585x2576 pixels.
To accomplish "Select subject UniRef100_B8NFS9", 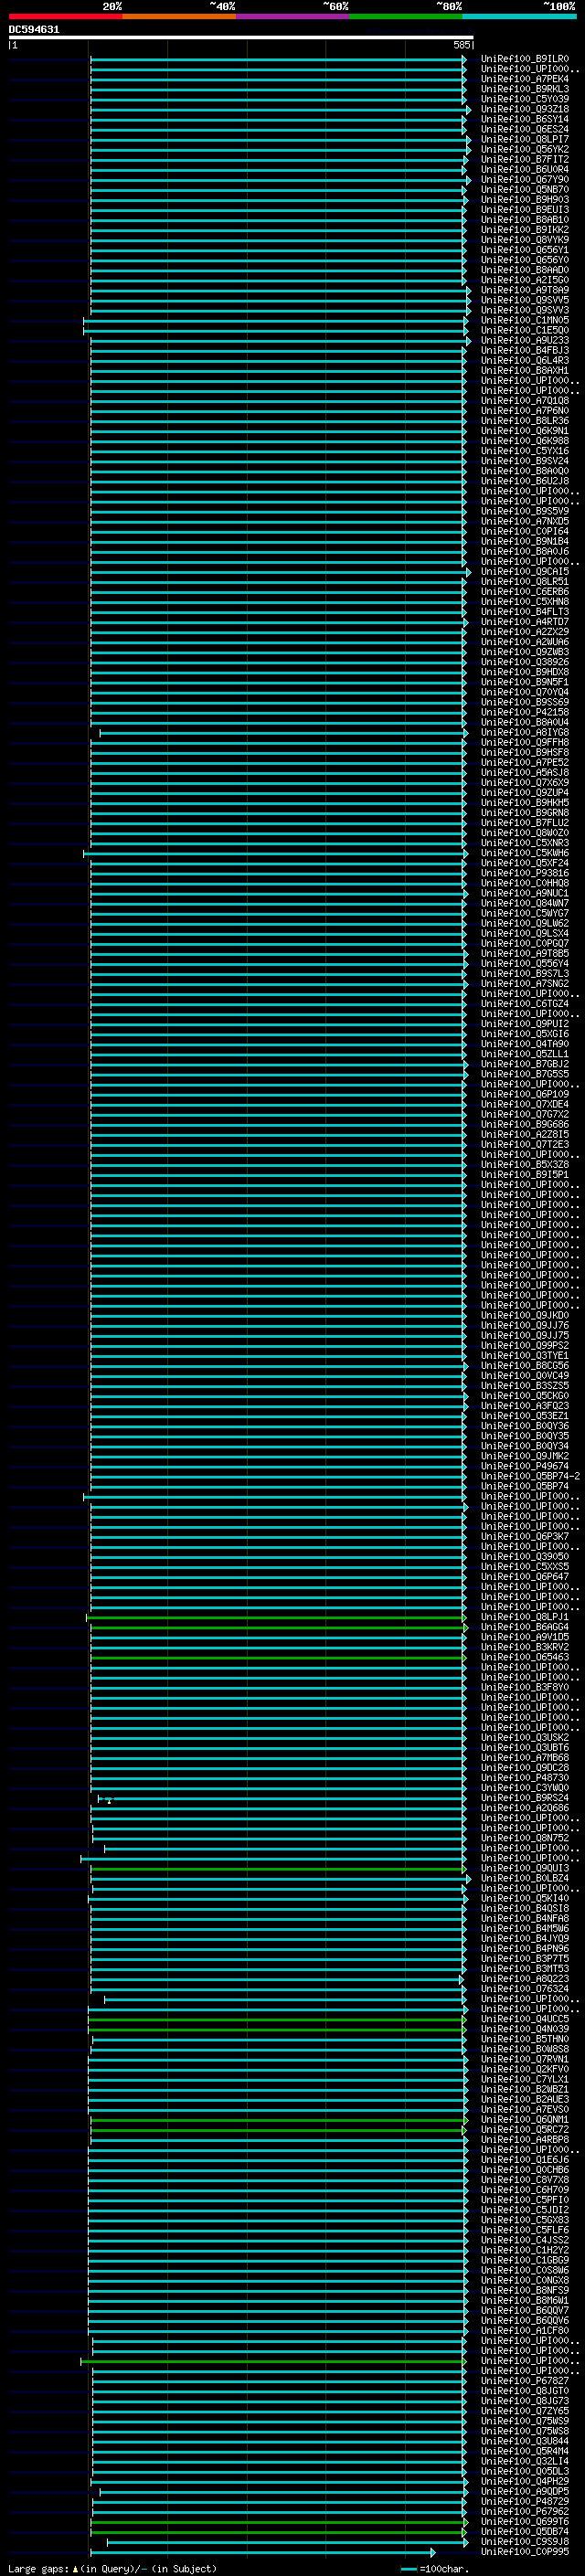I will (x=524, y=2290).
